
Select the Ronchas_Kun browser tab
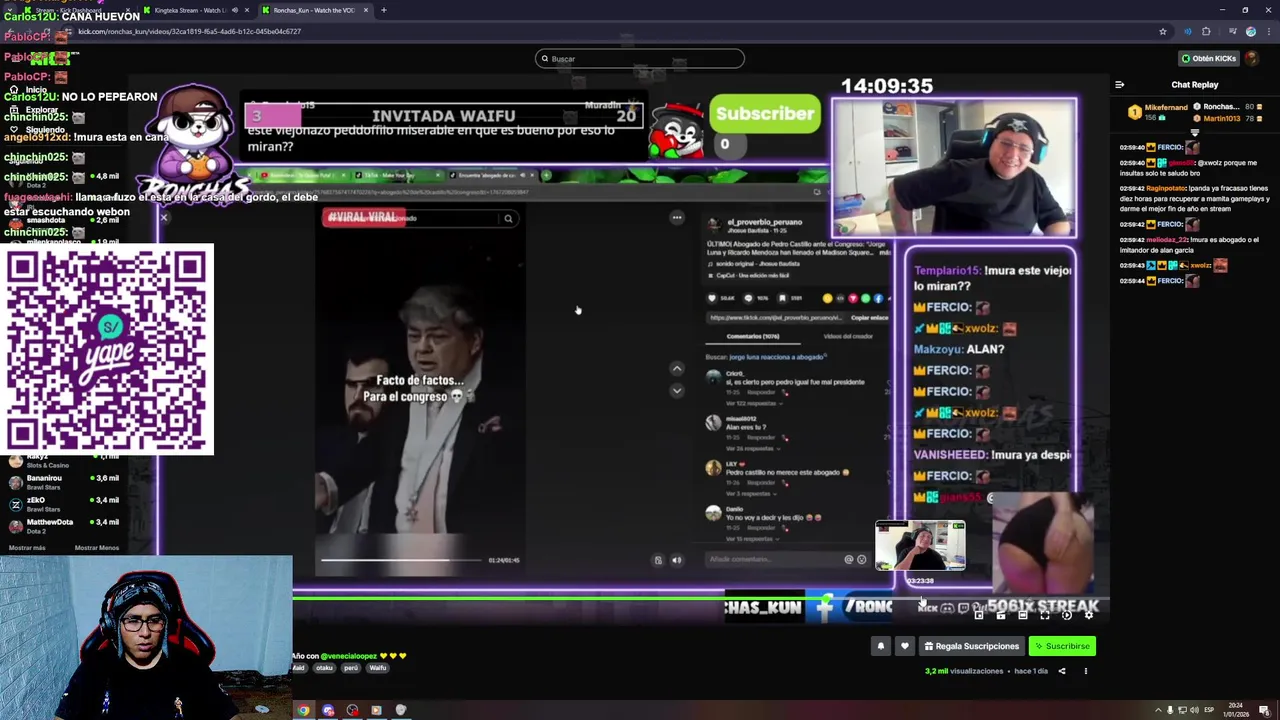pyautogui.click(x=313, y=10)
